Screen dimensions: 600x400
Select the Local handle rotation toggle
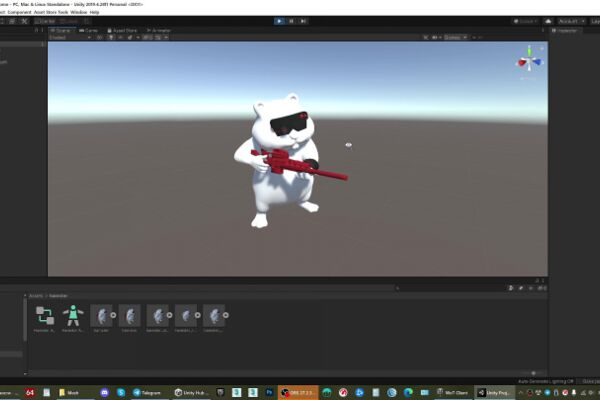[x=70, y=21]
